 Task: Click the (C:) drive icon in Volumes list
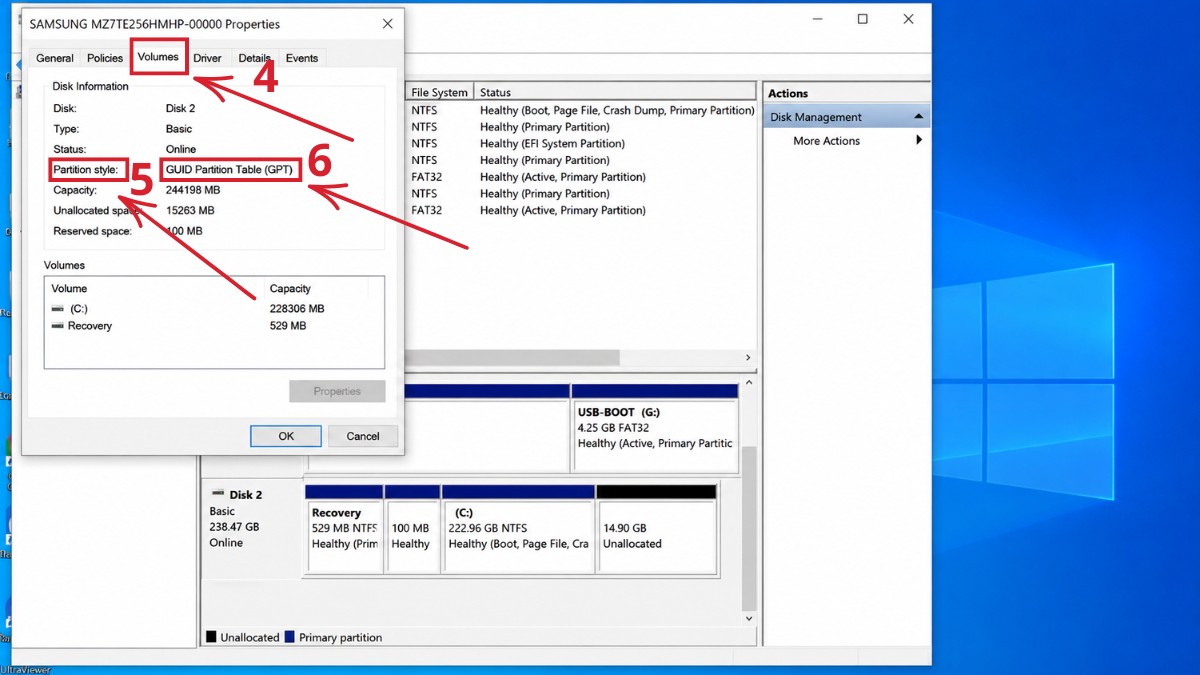[58, 309]
